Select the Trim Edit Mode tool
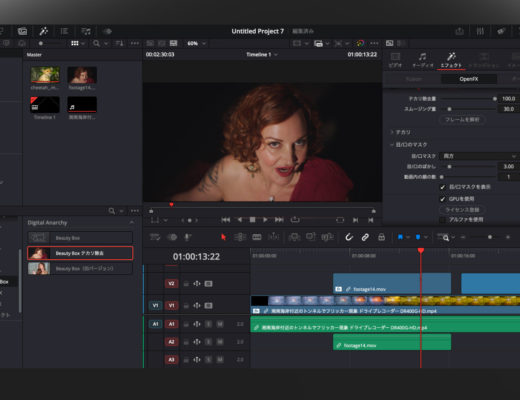Viewport: 520px width, 400px height. point(240,237)
